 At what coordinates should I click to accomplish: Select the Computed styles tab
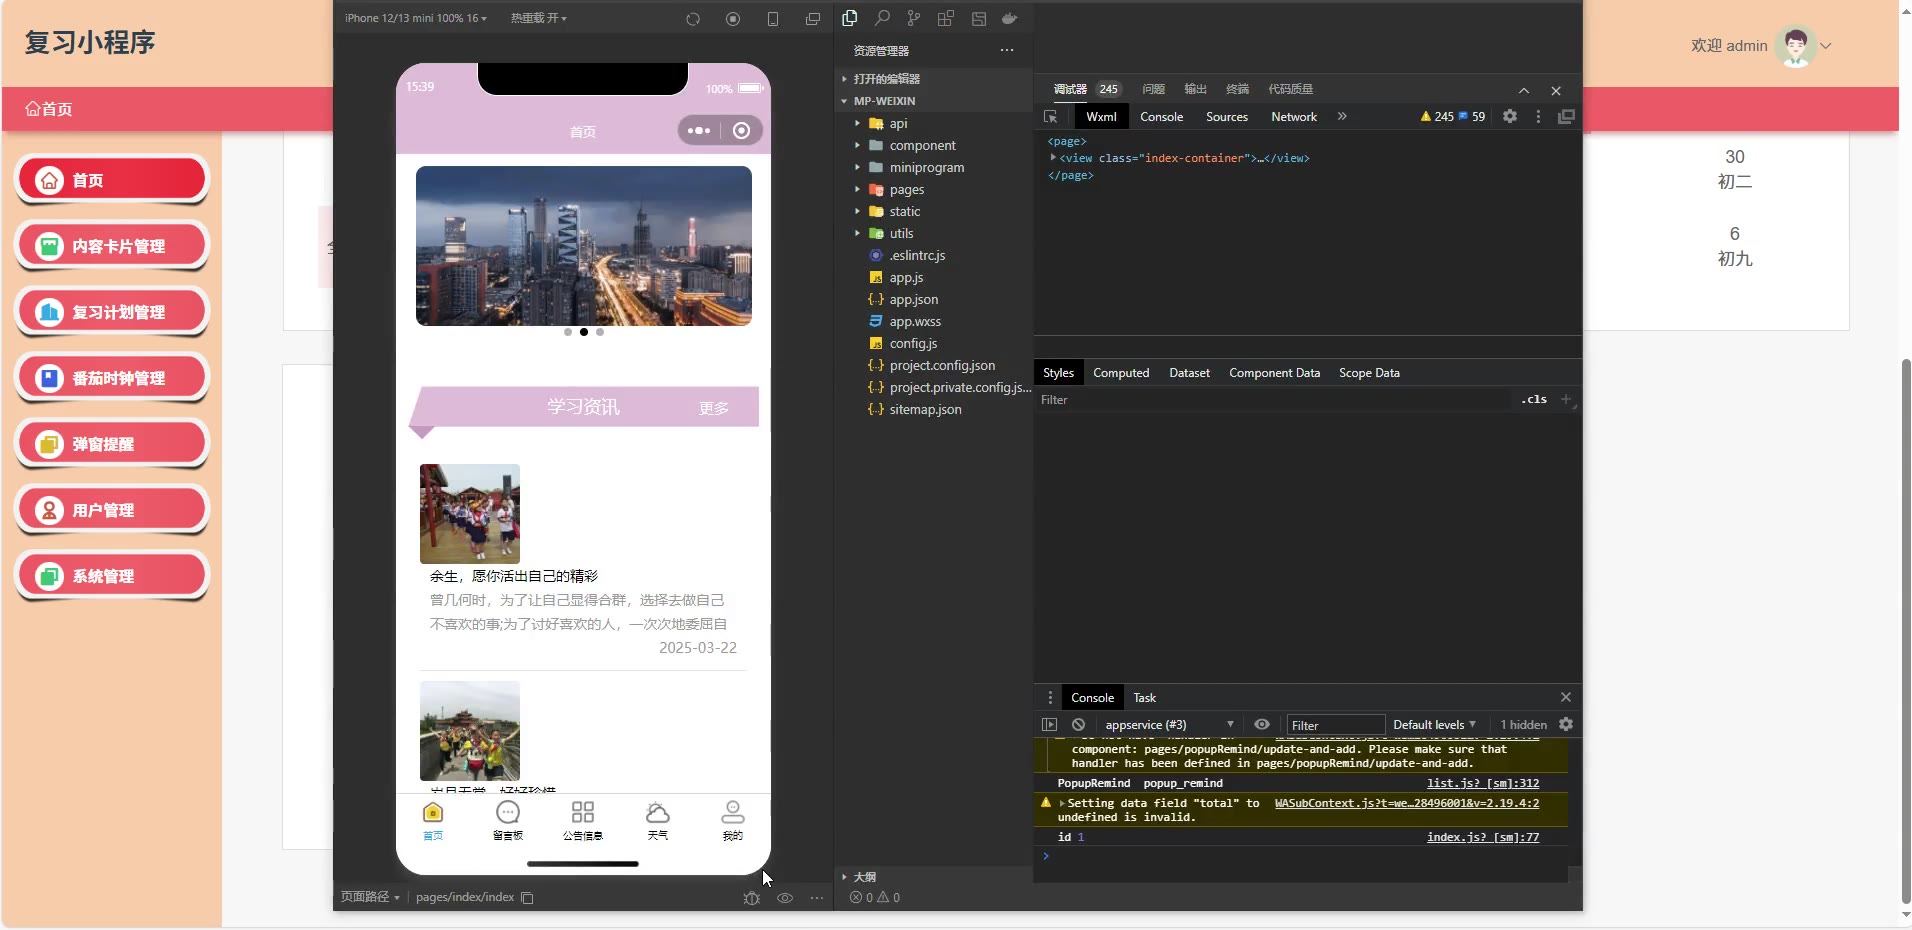(x=1120, y=373)
